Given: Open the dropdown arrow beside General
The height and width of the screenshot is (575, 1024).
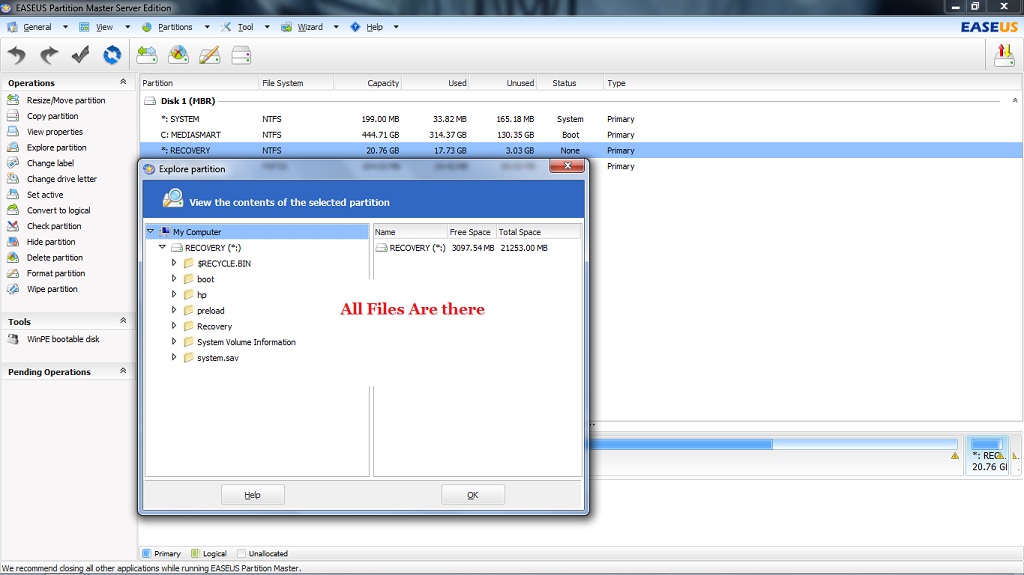Looking at the screenshot, I should pyautogui.click(x=65, y=27).
